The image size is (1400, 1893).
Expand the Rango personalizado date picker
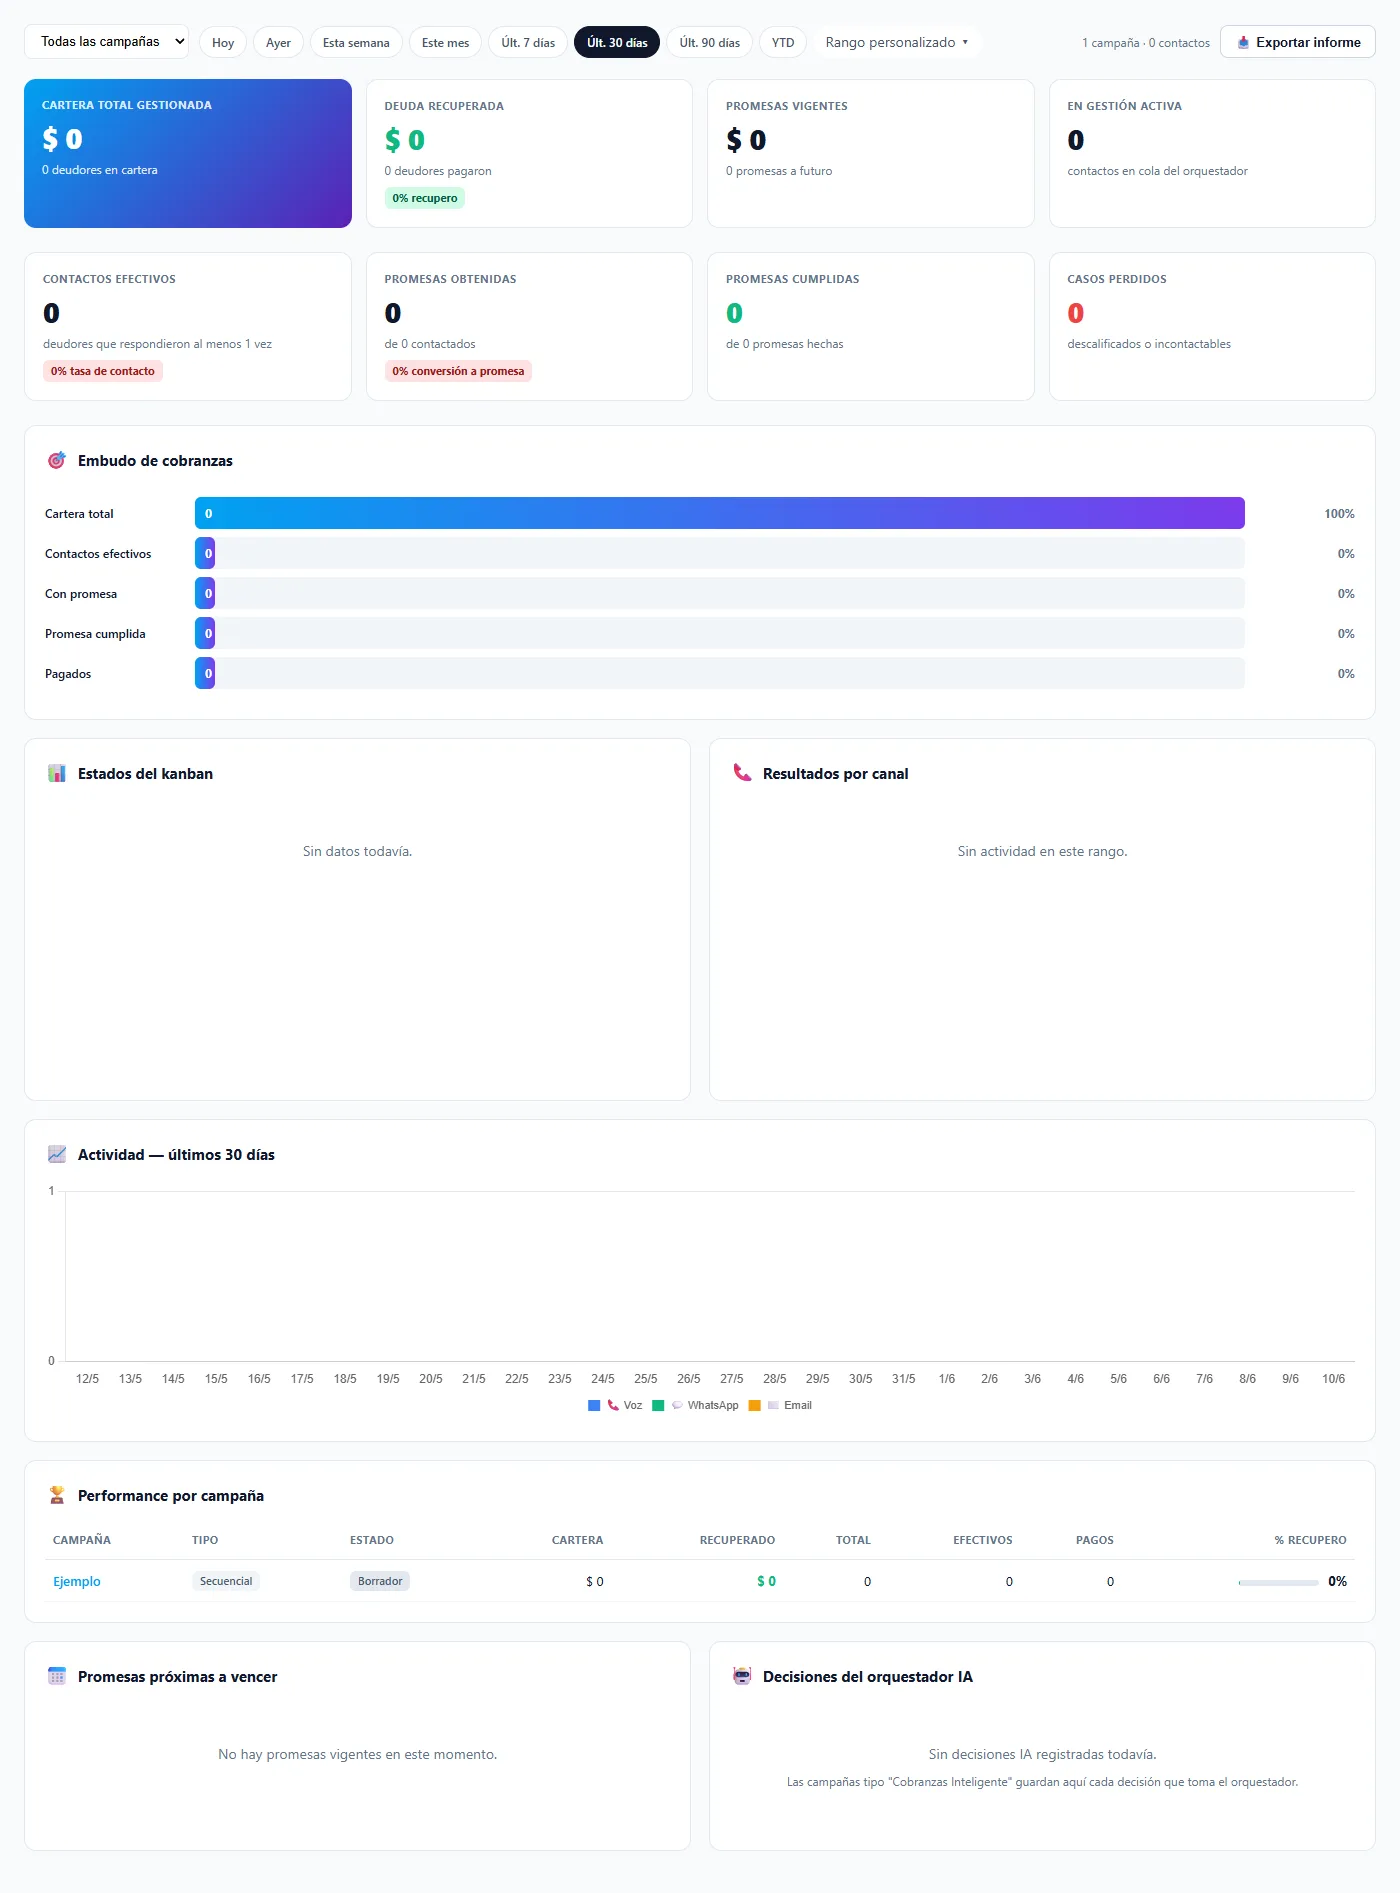point(897,42)
